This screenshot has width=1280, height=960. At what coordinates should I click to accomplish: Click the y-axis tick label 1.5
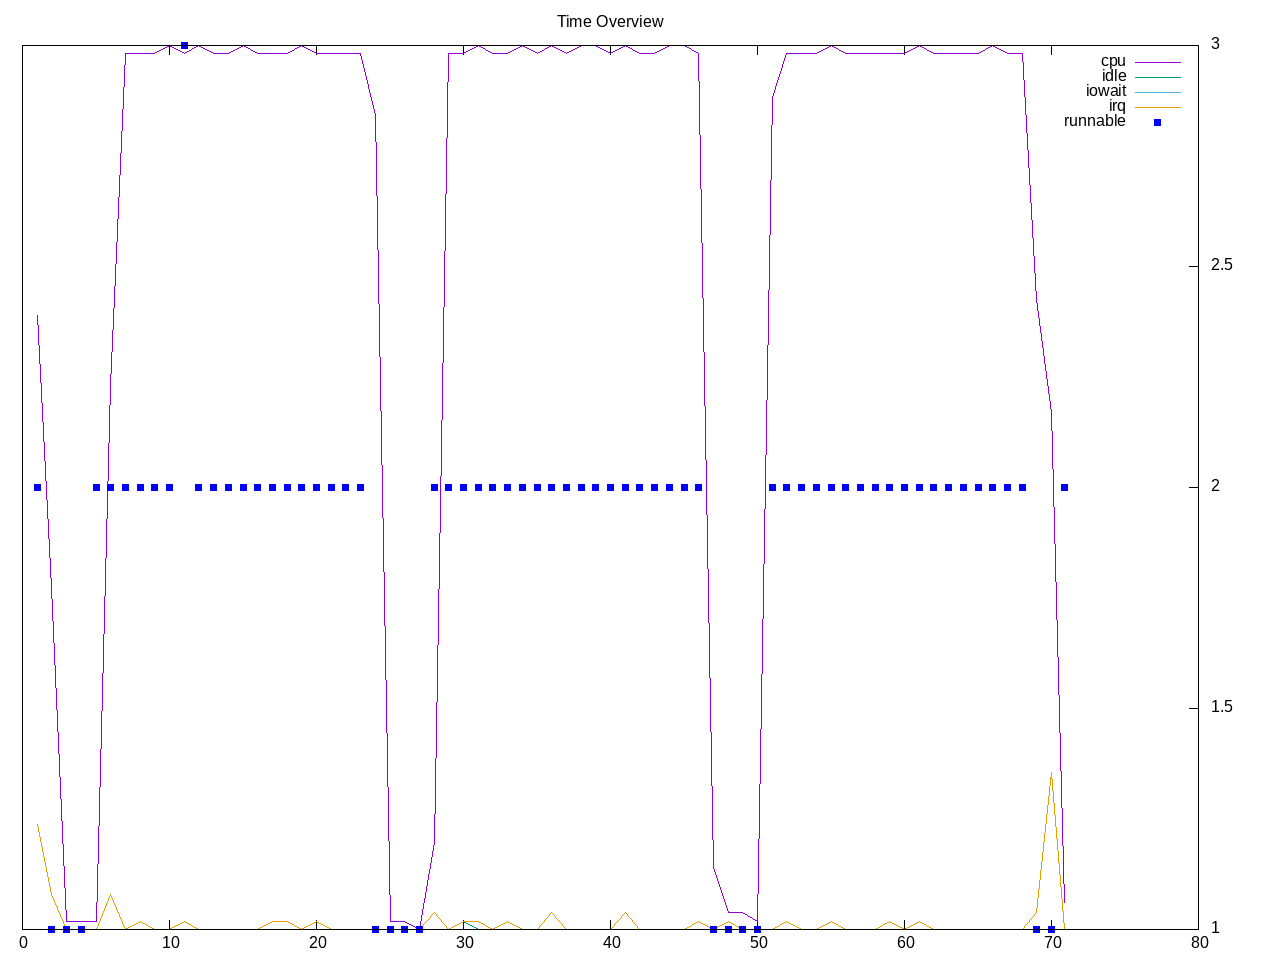1222,707
